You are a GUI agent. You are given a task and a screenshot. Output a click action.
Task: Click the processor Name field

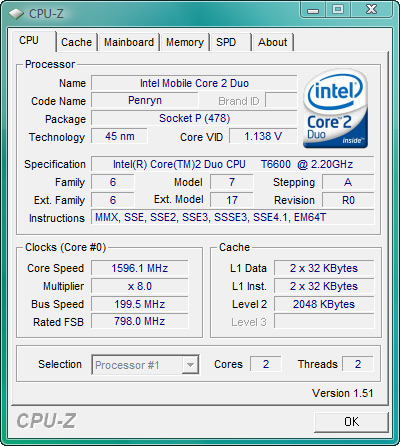[194, 83]
